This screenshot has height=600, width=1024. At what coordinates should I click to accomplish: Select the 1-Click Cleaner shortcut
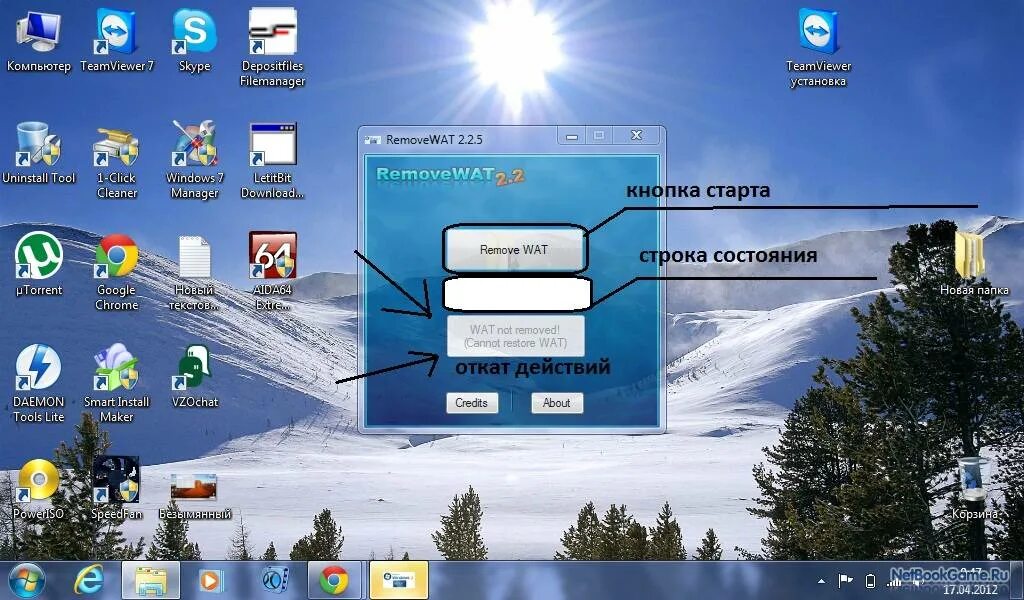click(117, 161)
